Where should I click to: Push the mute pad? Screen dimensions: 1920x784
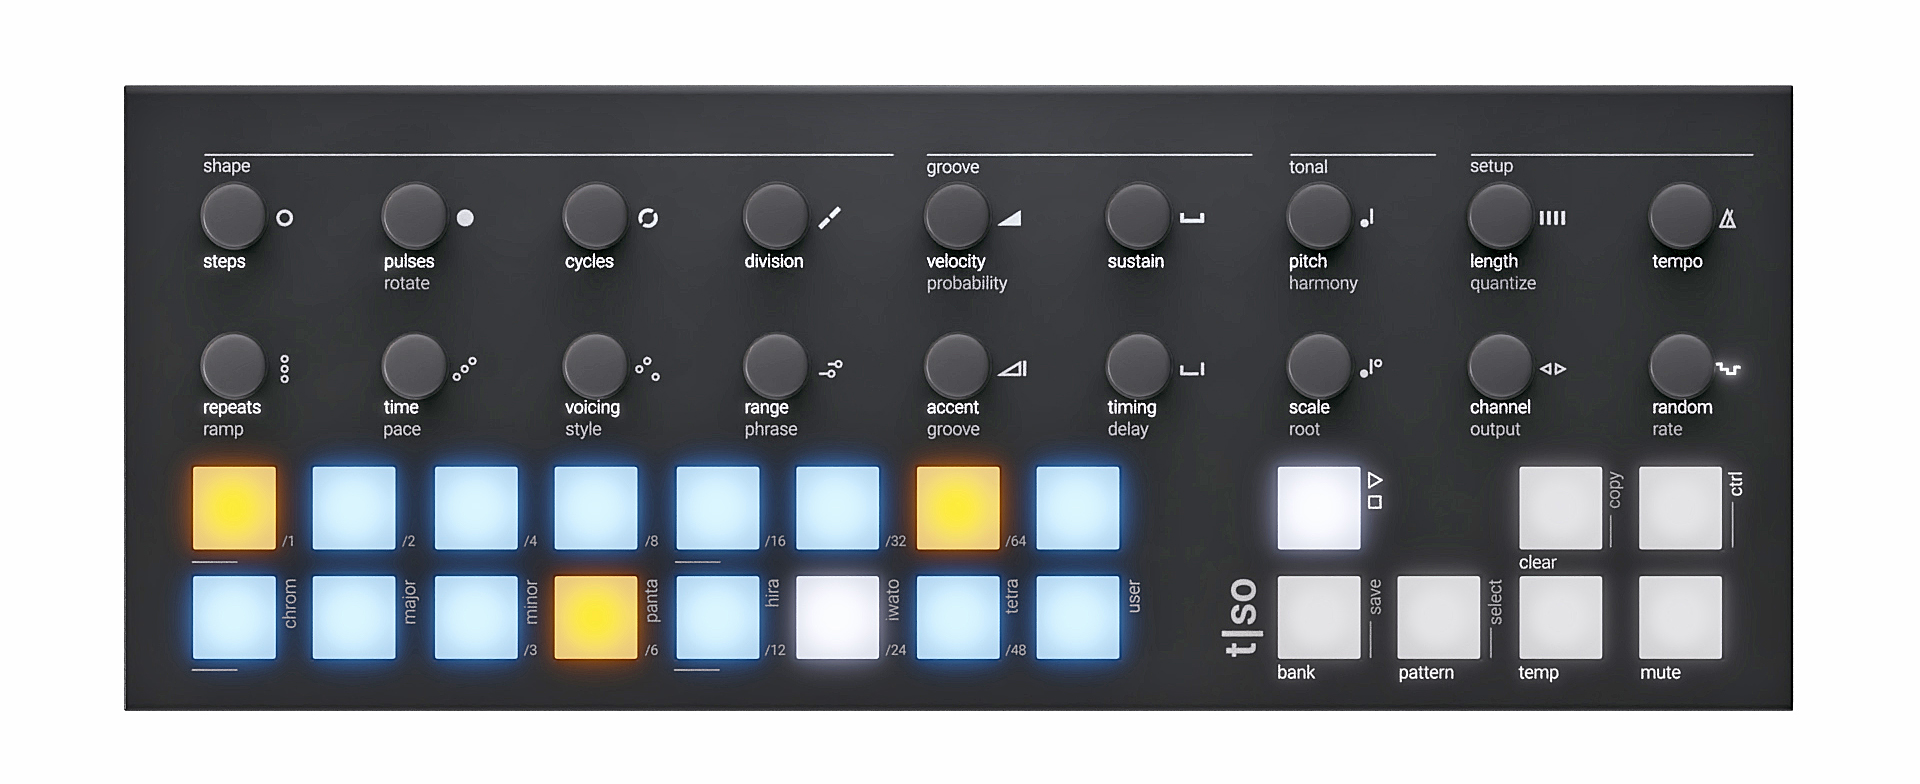pos(1681,617)
